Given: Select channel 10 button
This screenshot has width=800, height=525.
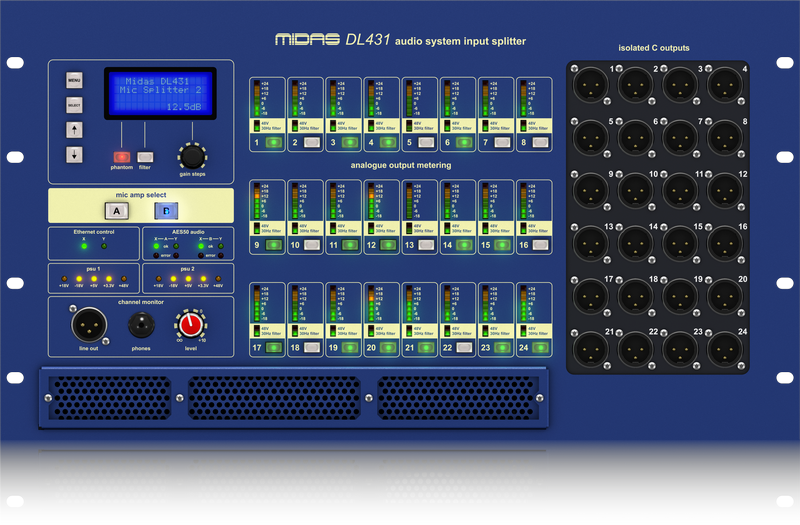Looking at the screenshot, I should coord(312,245).
